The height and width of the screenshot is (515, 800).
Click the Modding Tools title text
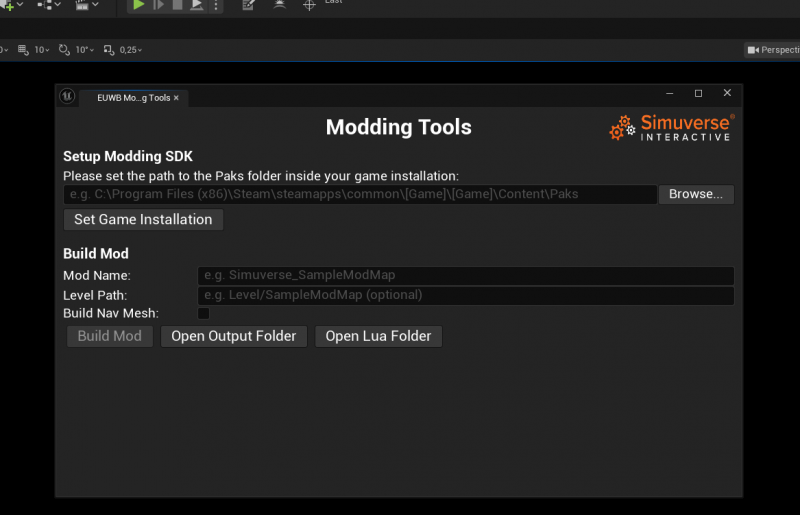point(398,127)
